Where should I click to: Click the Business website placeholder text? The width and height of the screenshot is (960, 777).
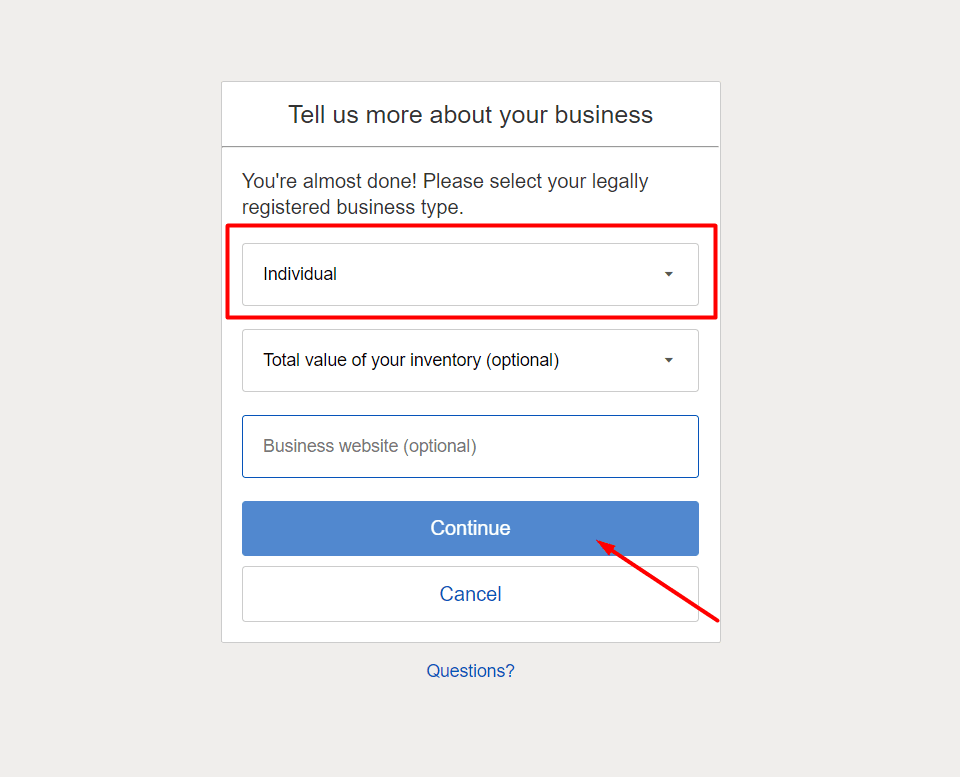click(370, 446)
